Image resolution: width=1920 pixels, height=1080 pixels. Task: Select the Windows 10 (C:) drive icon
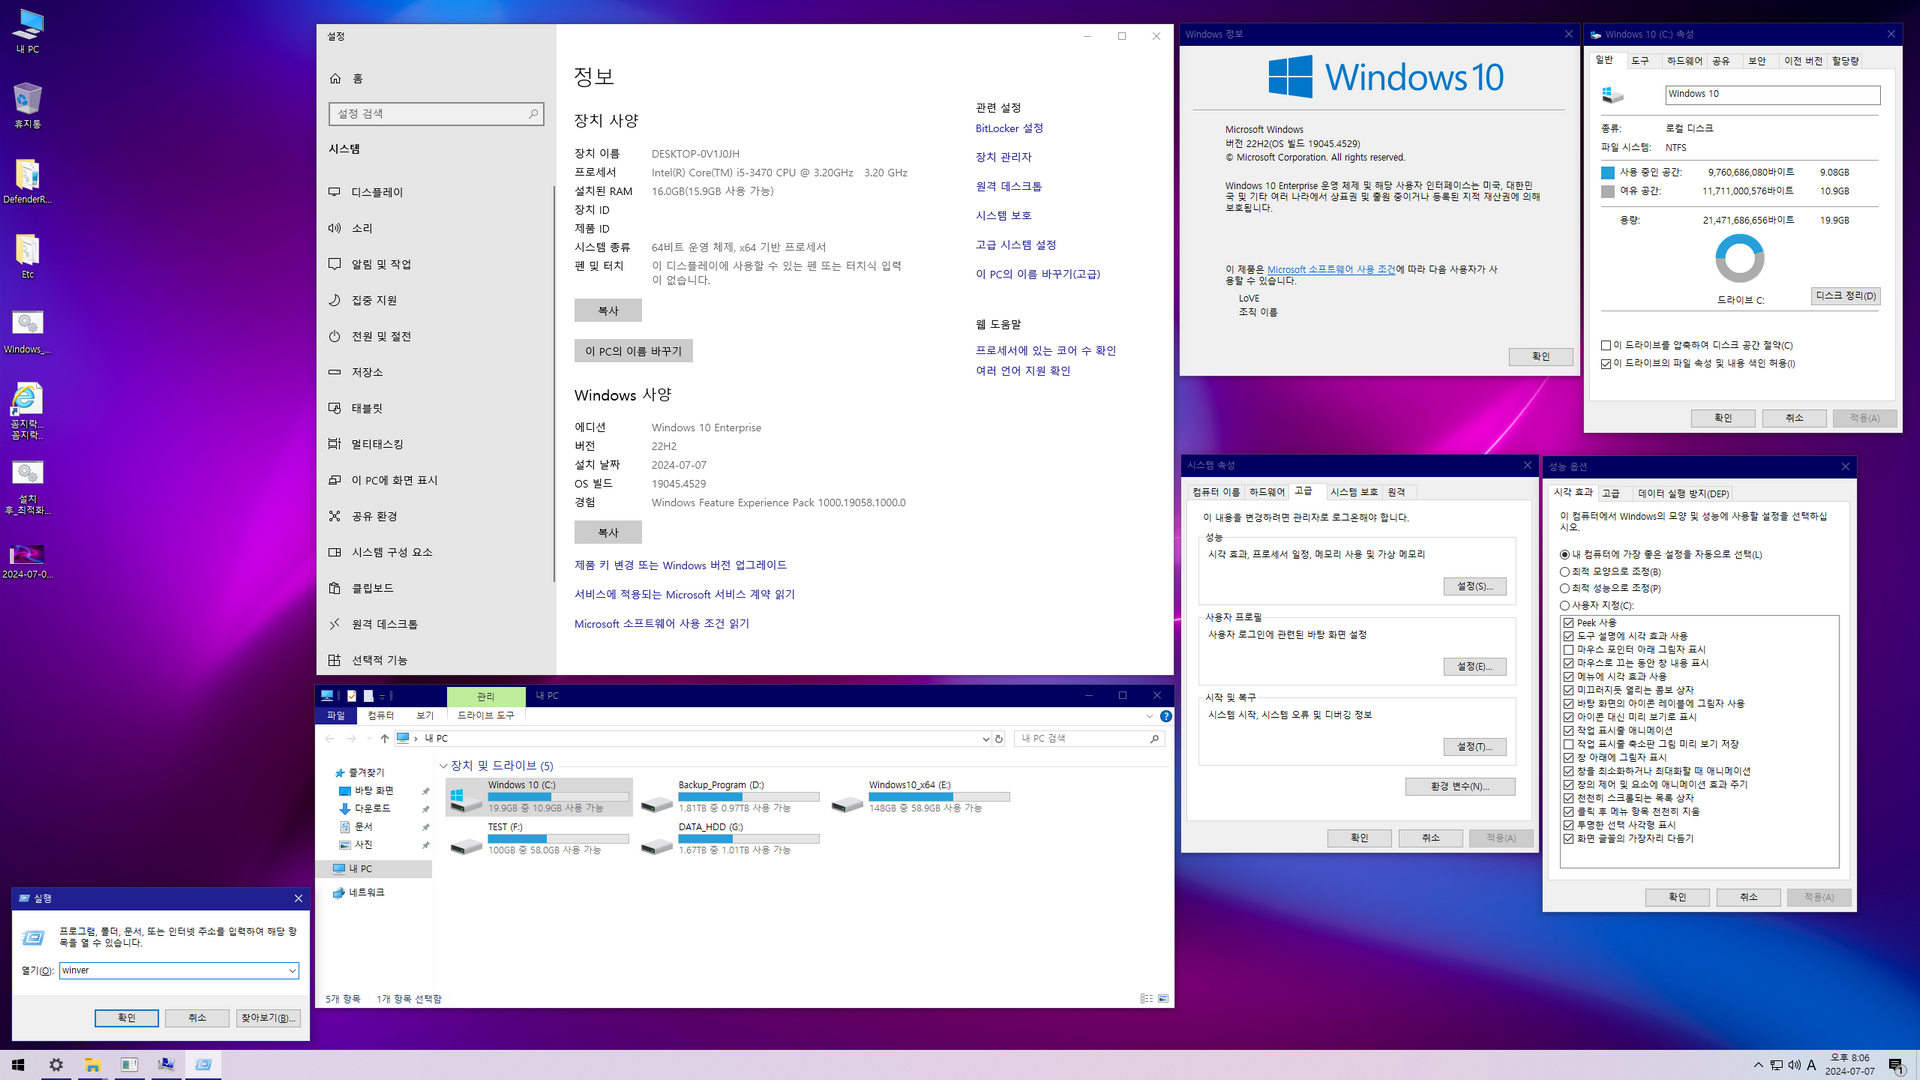[465, 798]
